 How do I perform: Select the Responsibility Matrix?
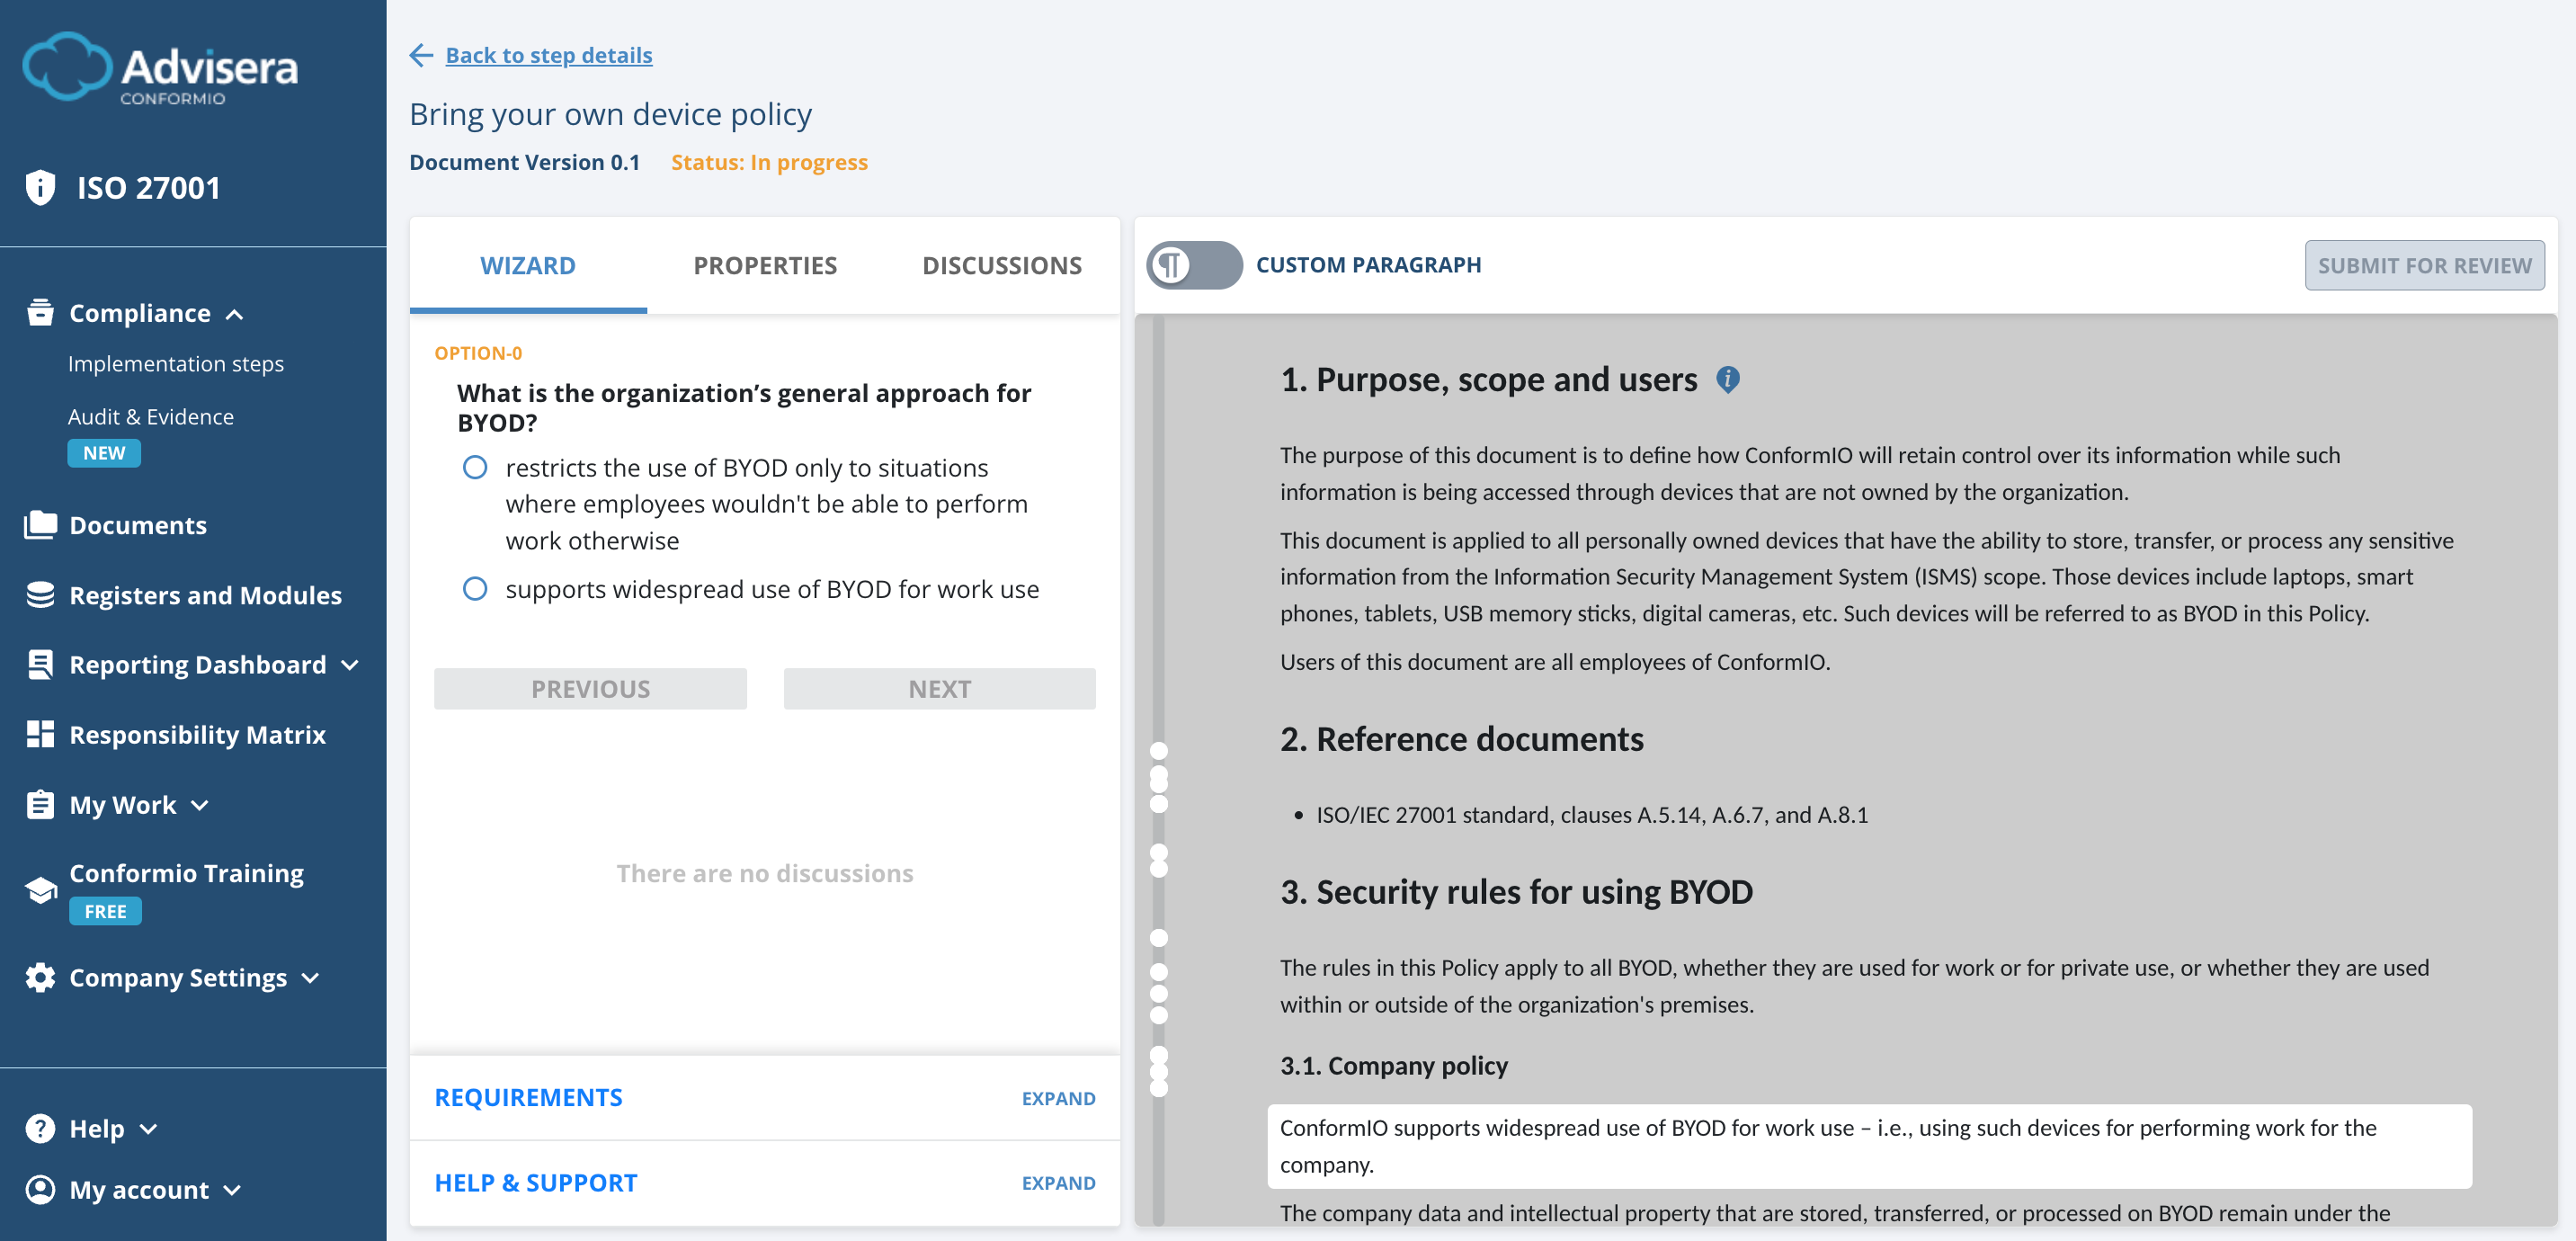tap(197, 735)
